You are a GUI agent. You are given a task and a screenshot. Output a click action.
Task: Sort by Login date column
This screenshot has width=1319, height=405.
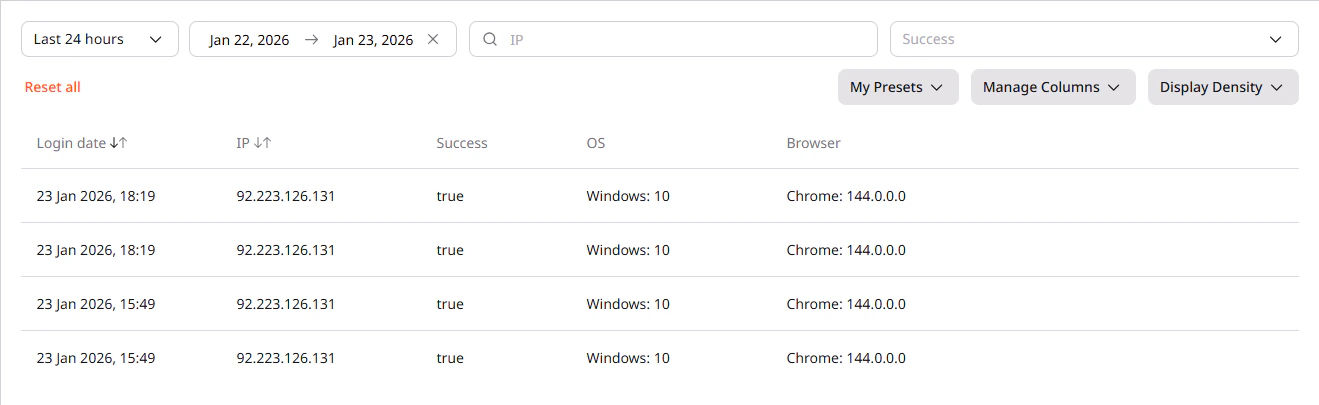(82, 143)
